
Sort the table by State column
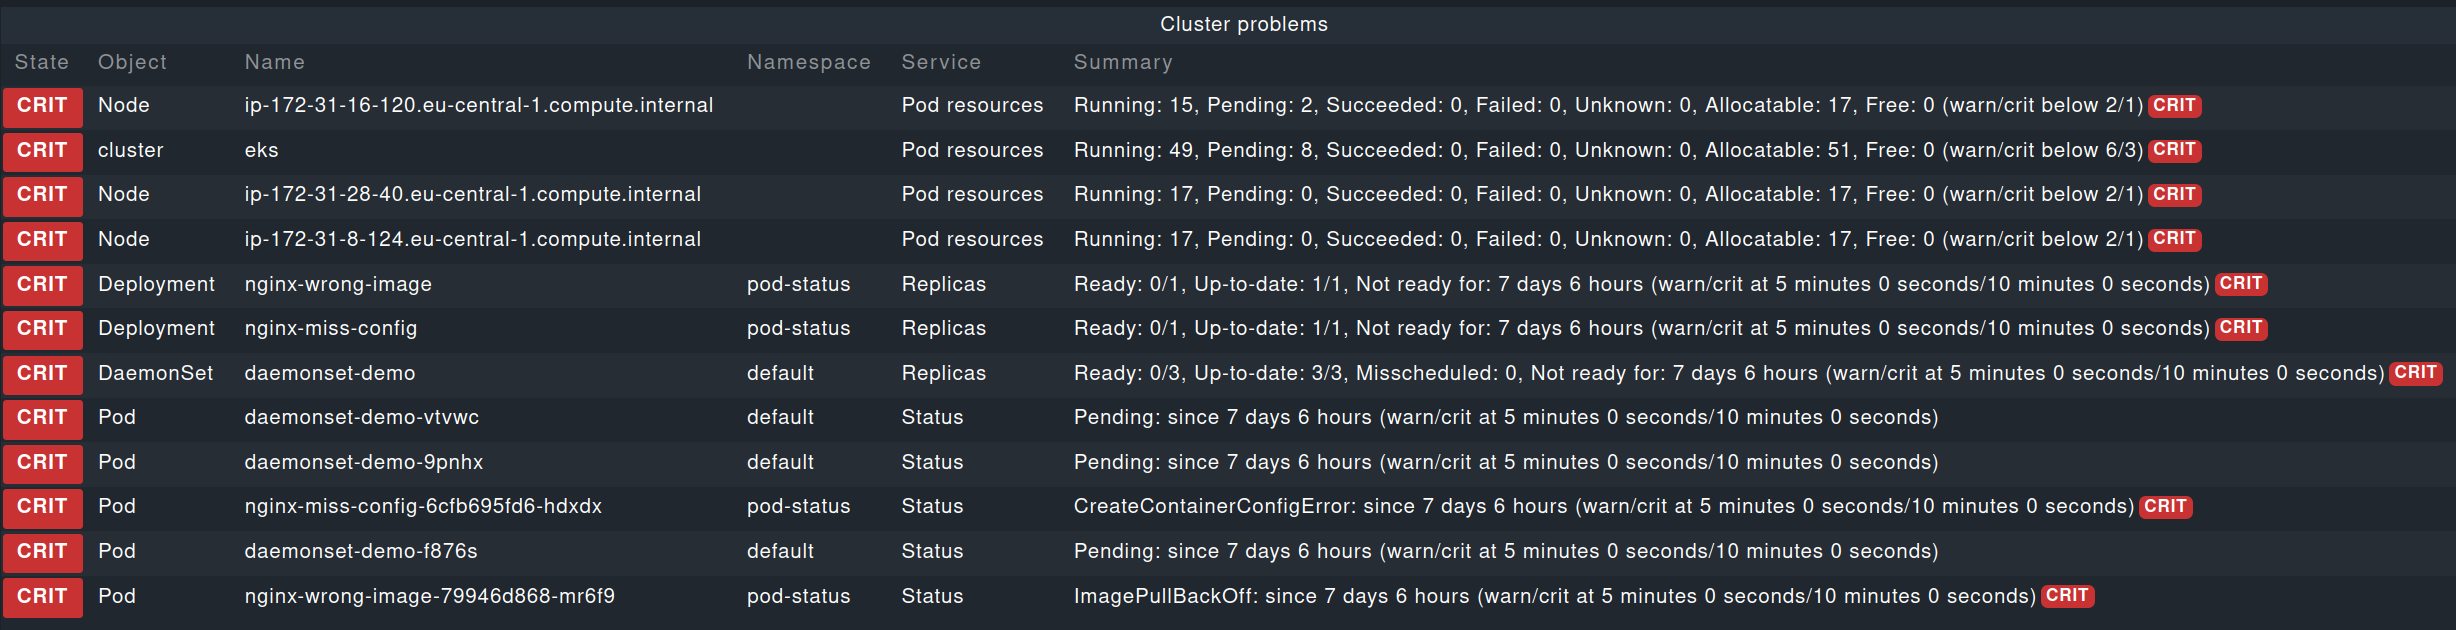[x=42, y=62]
